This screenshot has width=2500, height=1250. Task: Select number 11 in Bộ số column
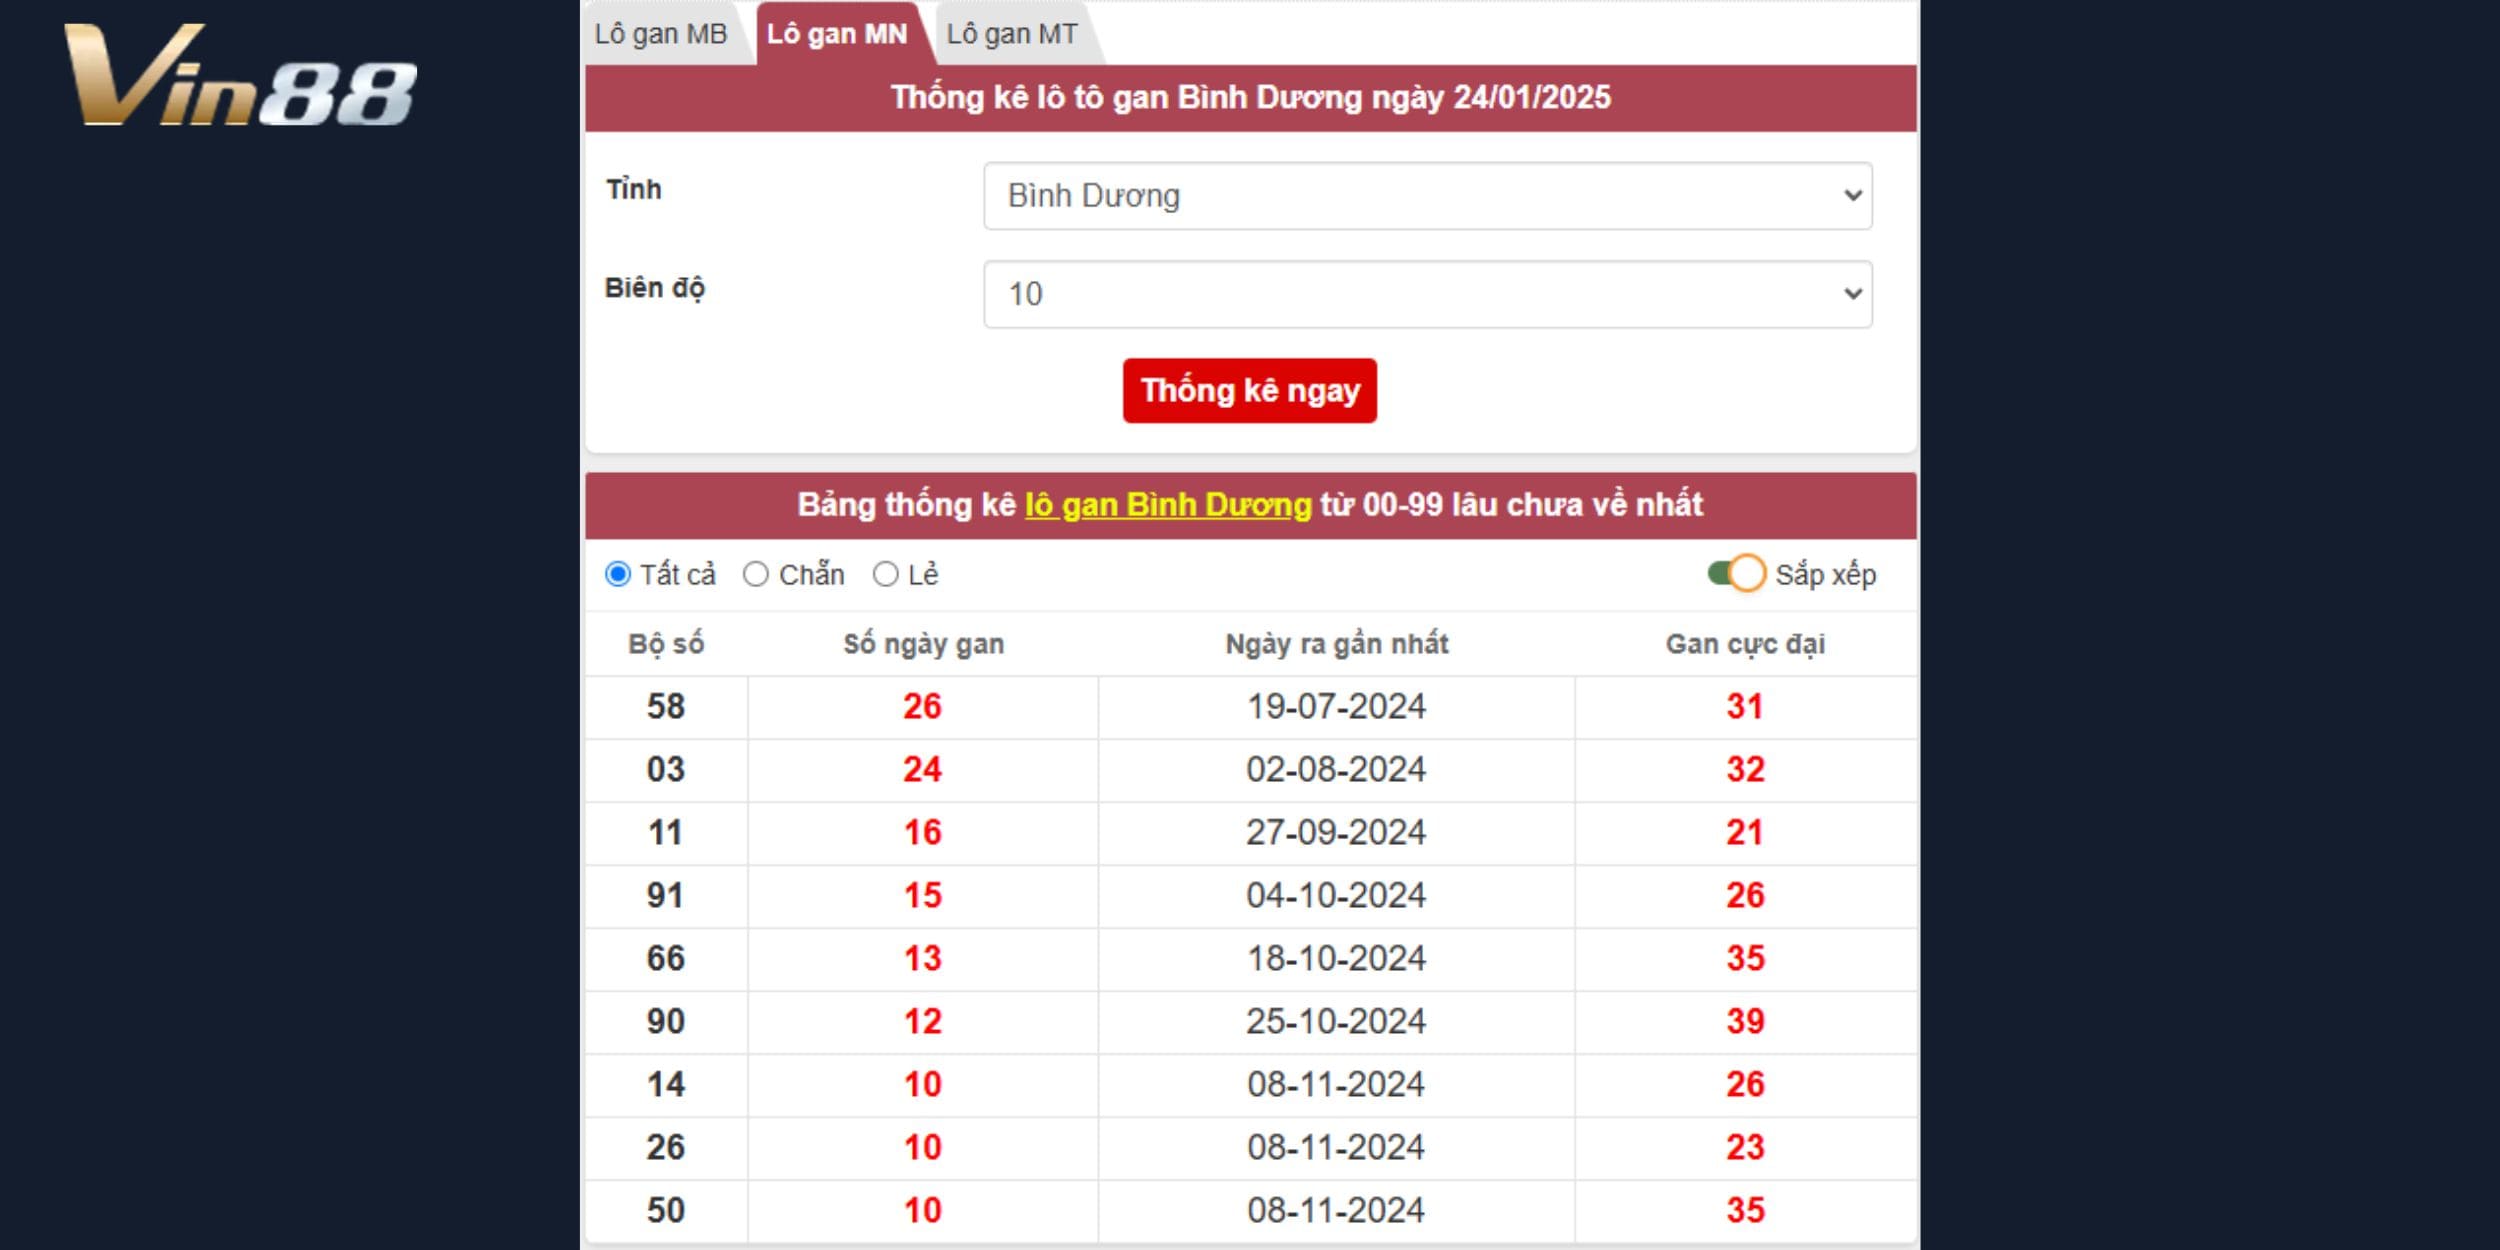(666, 833)
